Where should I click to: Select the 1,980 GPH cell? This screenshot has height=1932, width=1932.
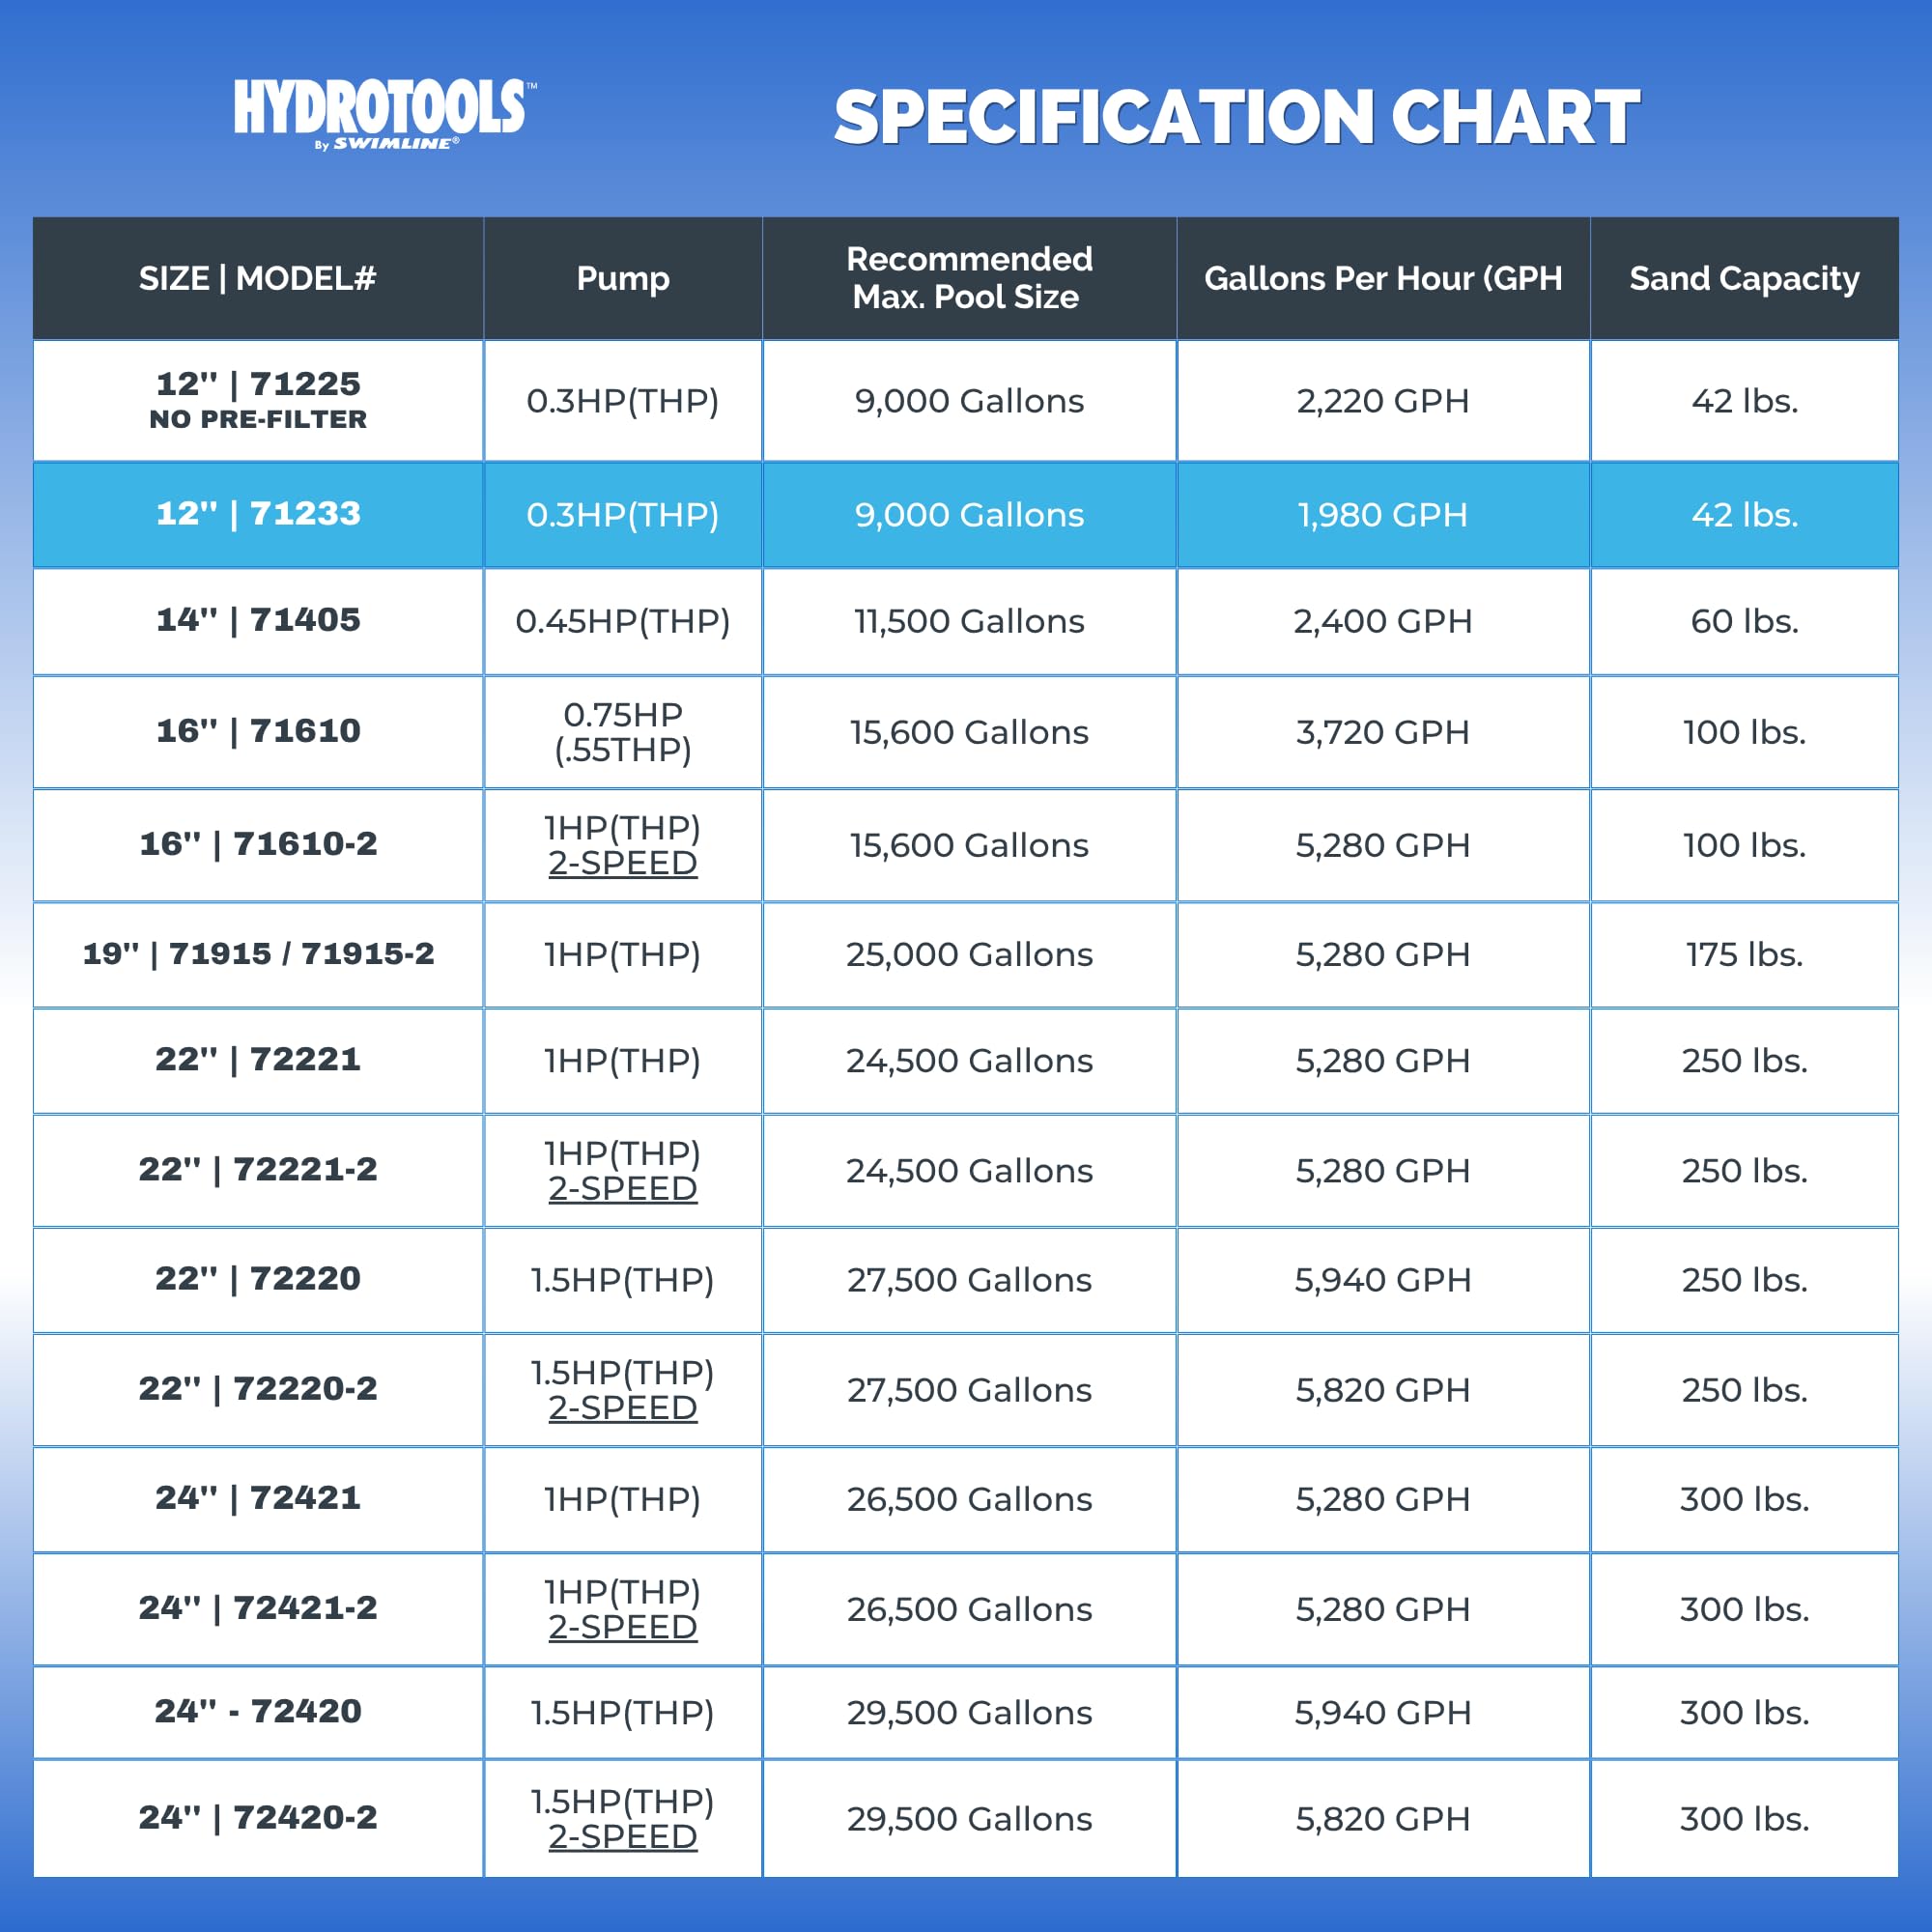click(x=1382, y=515)
